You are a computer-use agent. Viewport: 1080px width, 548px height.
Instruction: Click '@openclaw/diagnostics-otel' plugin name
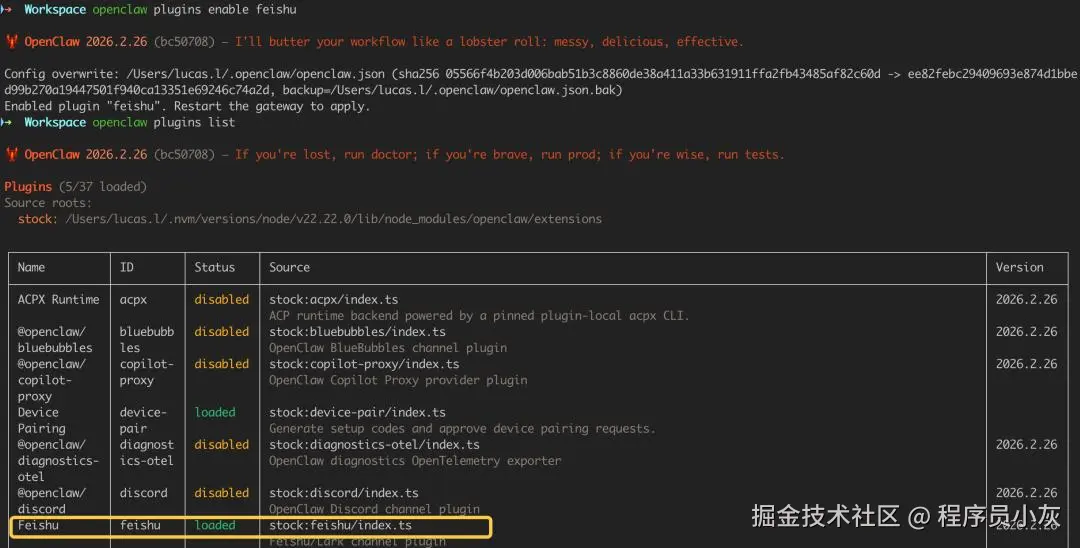tap(59, 461)
